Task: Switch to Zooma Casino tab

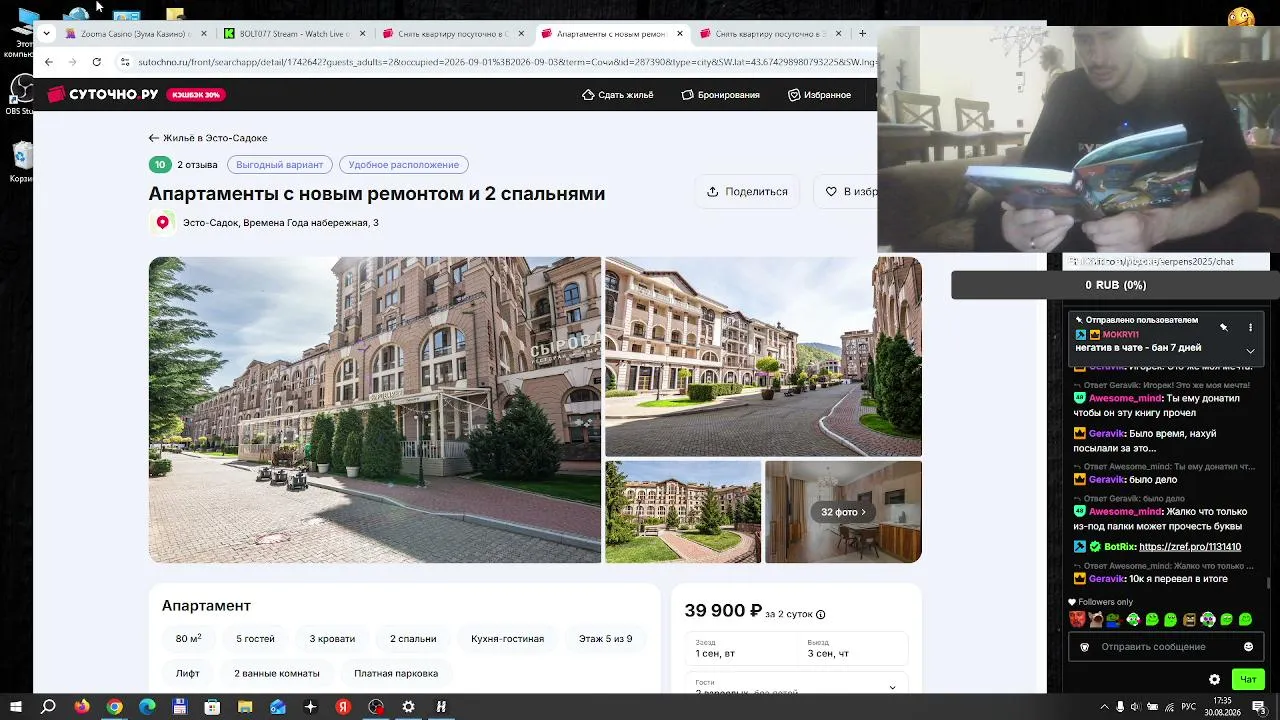Action: 134,34
